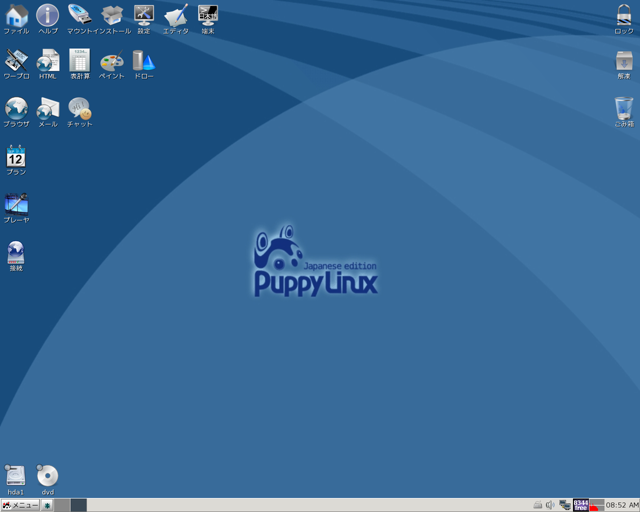The image size is (640, 512).
Task: Click the red CPU load graph
Action: pos(597,505)
